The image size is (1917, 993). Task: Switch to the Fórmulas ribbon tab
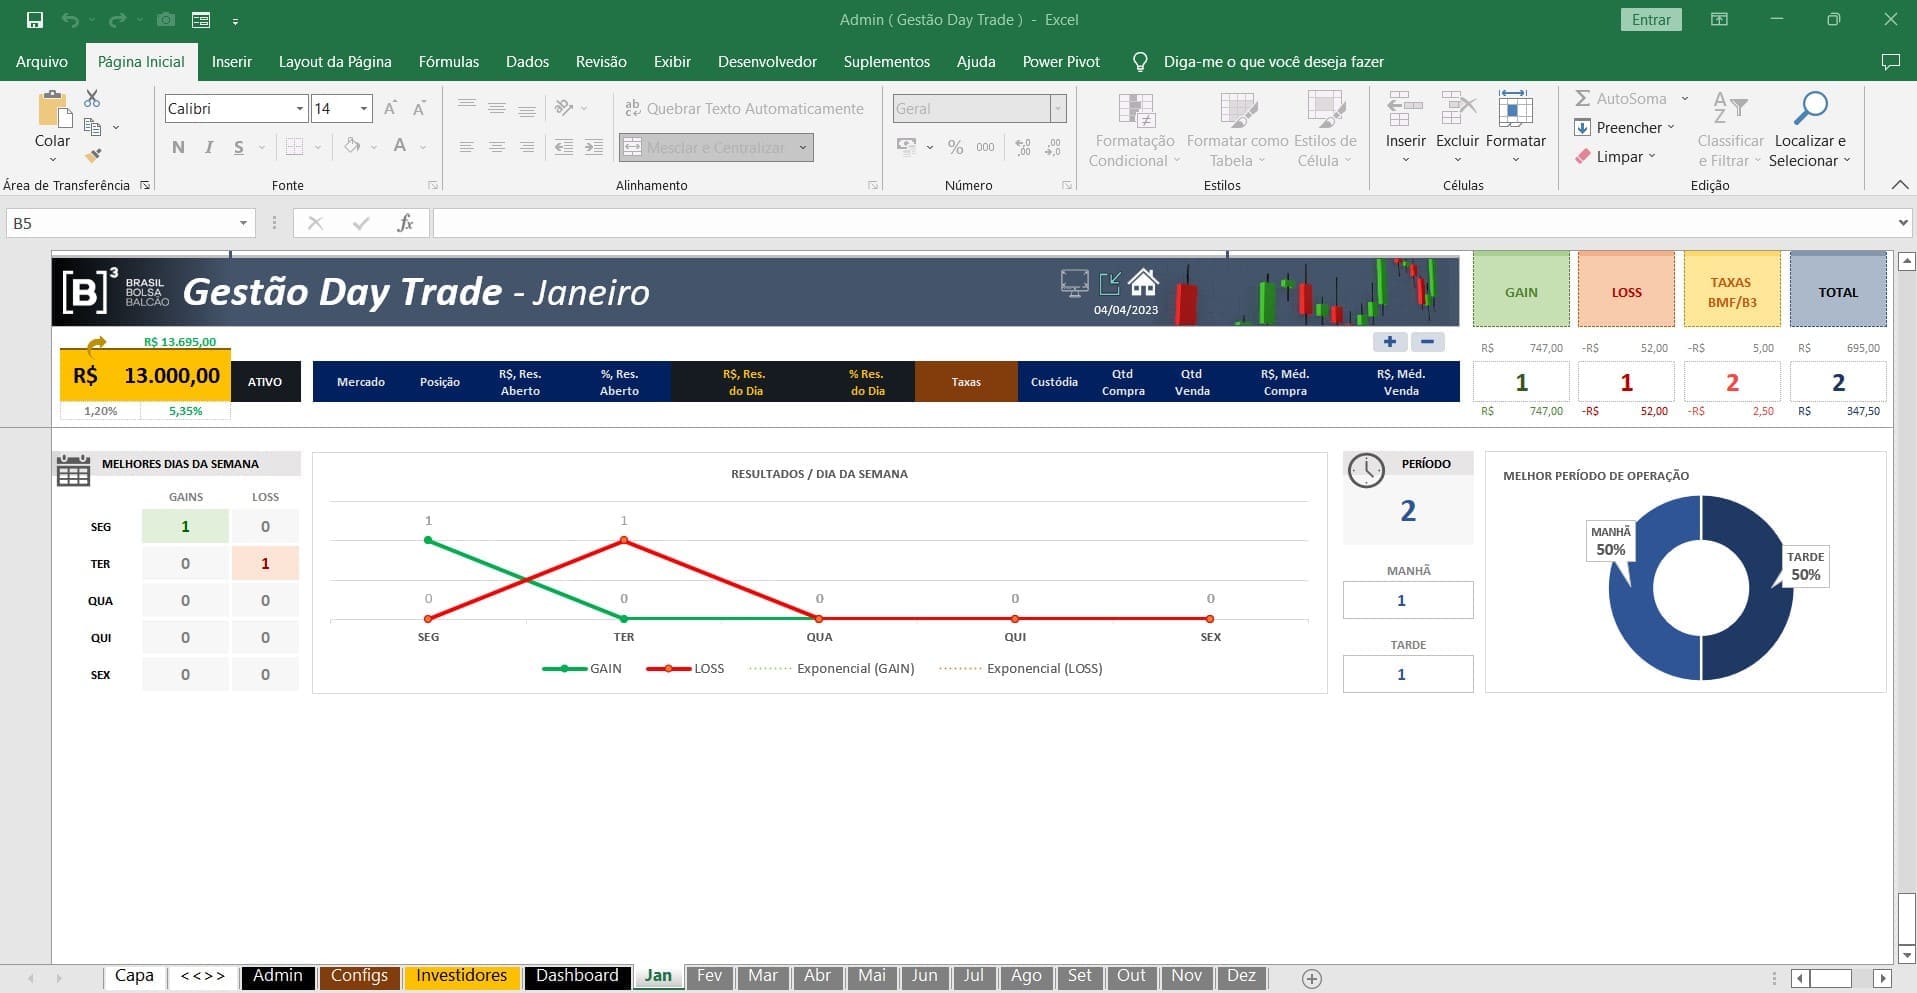[449, 62]
